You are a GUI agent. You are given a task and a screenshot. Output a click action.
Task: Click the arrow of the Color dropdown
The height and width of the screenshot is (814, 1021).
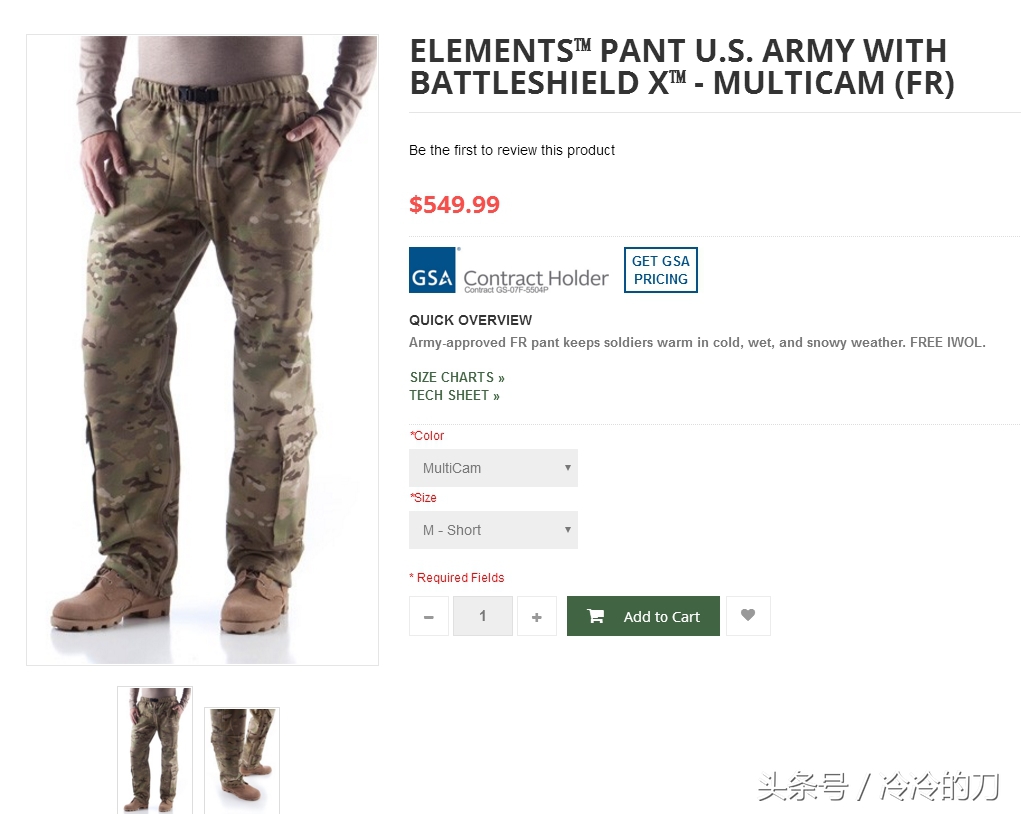point(568,468)
